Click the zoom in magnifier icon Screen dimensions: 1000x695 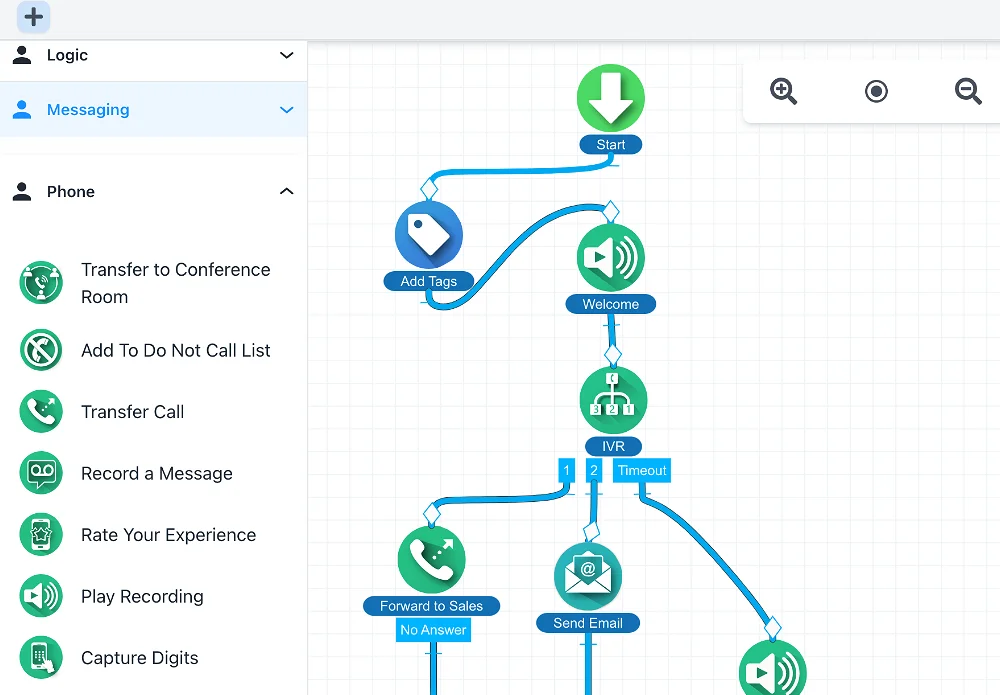click(783, 92)
